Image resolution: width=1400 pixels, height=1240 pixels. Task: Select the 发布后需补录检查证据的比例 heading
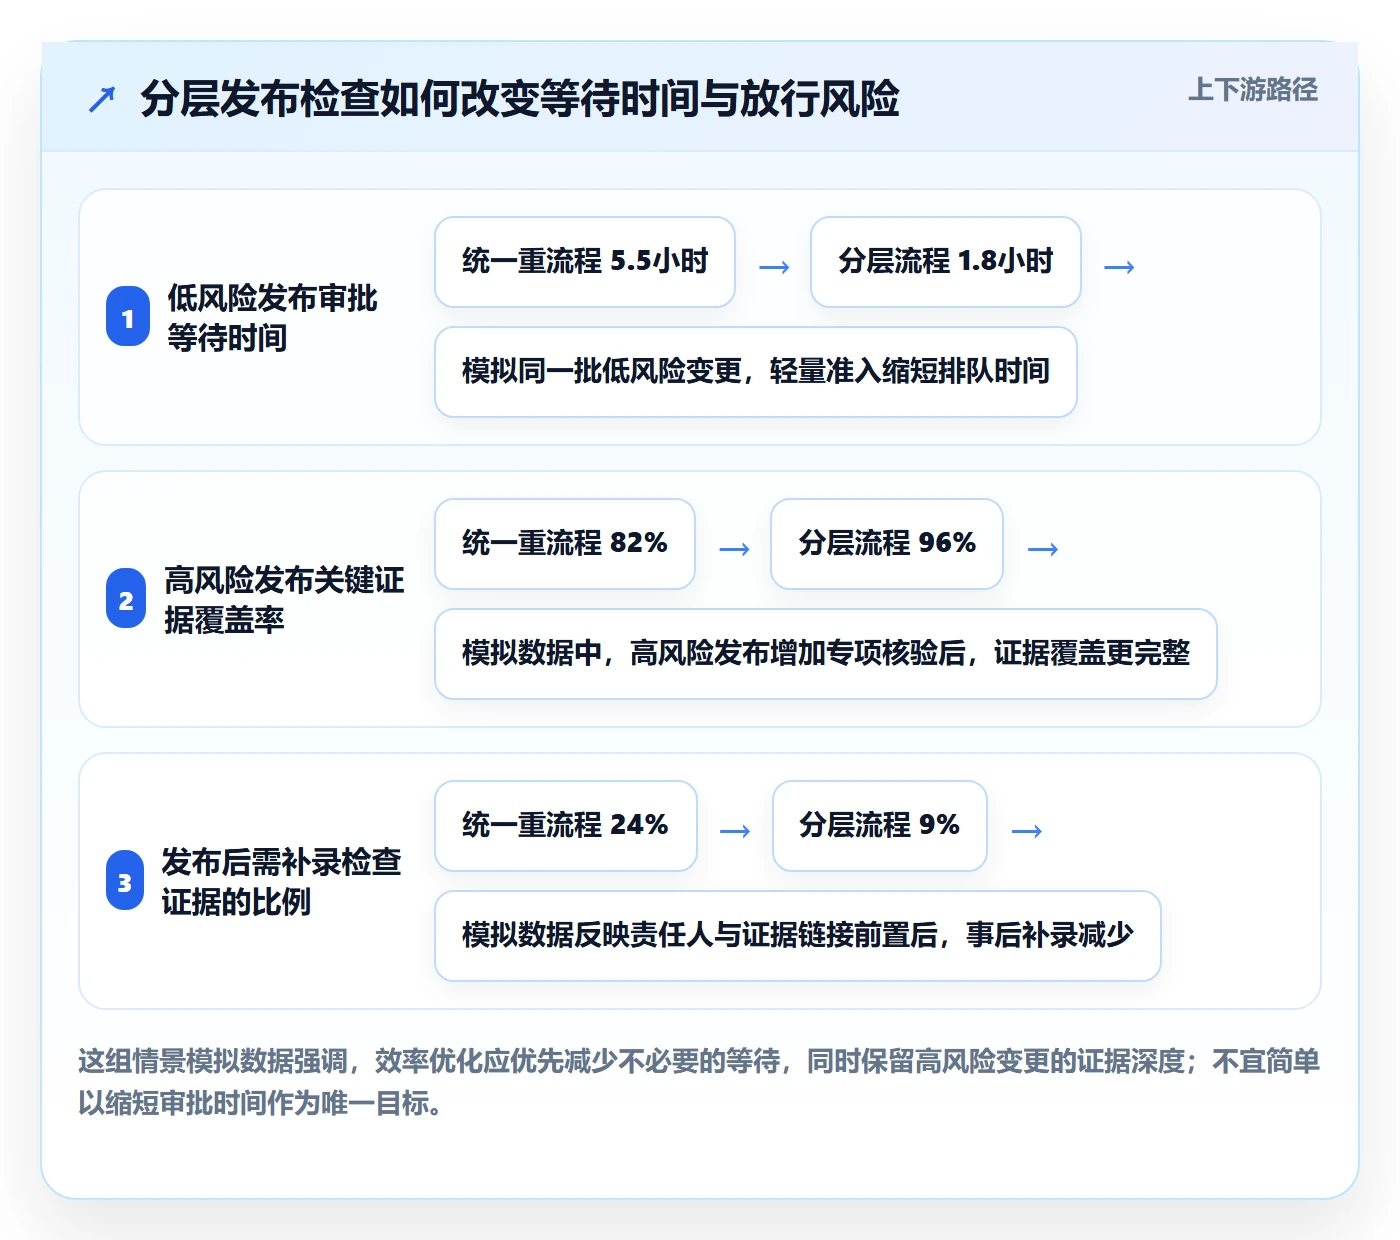(282, 882)
